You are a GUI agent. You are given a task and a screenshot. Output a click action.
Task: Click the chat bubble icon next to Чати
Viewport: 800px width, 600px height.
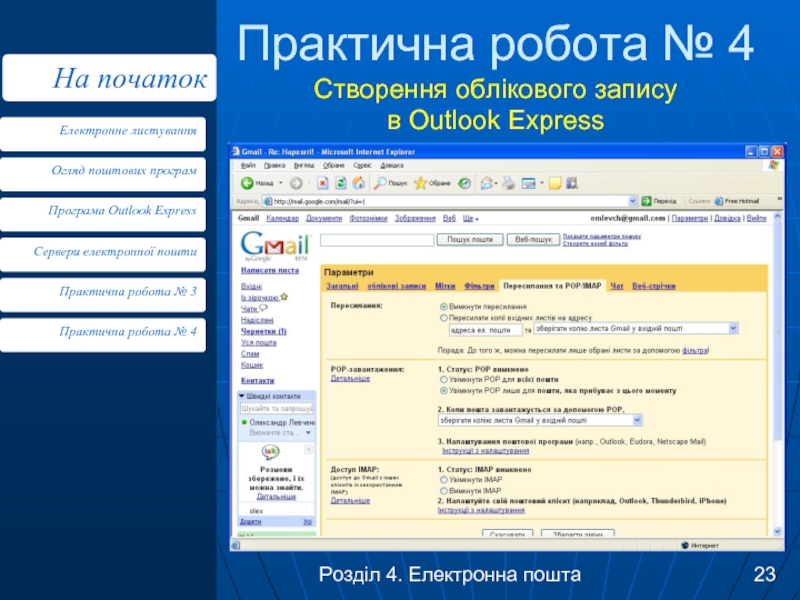coord(263,308)
